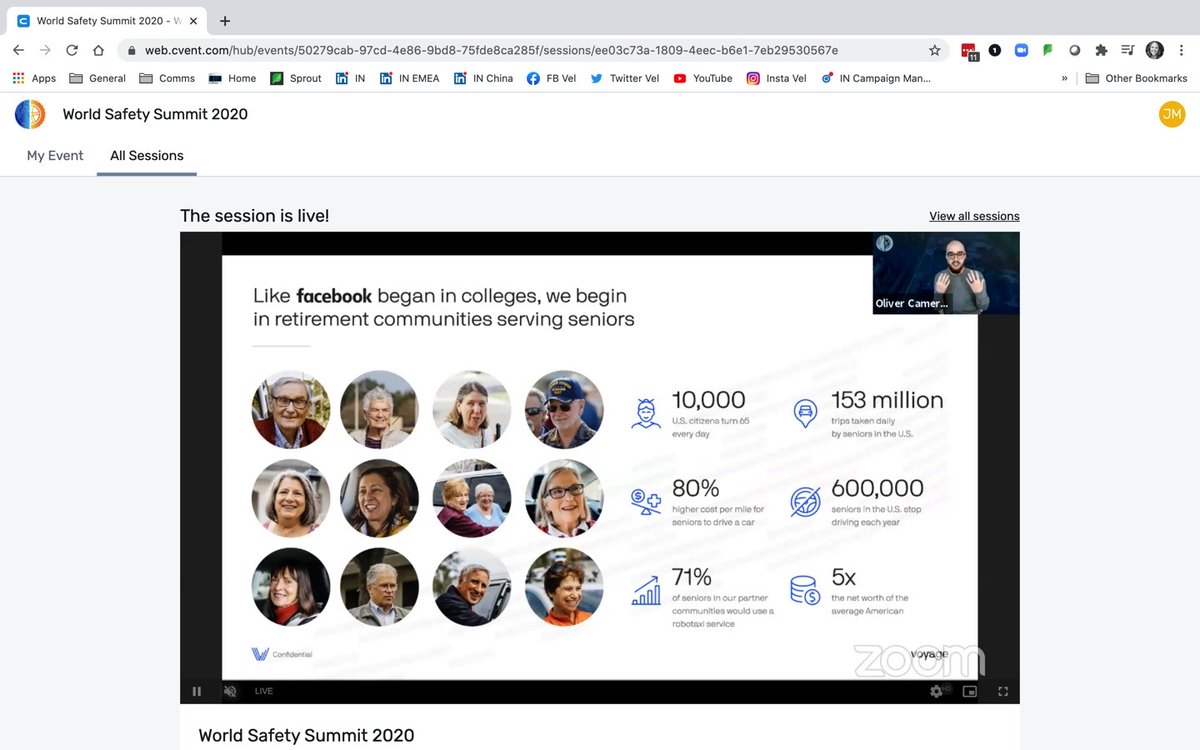
Task: Click the World Safety Summit 2020 header title
Action: click(155, 114)
